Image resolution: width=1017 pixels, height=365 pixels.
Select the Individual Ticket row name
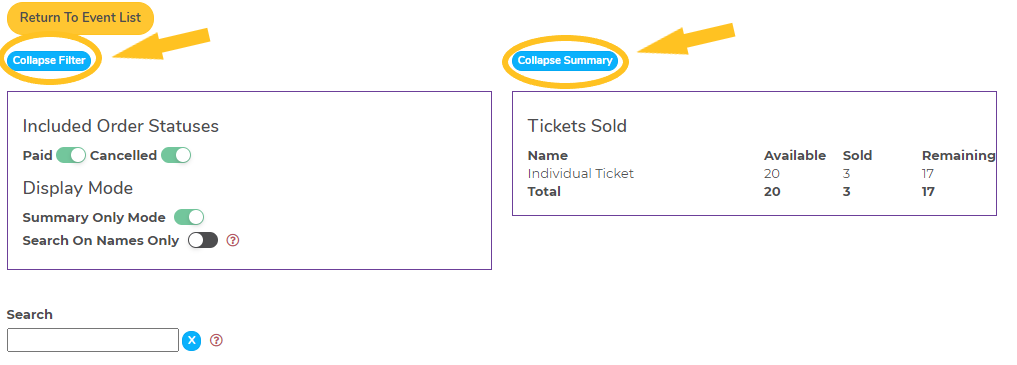pos(580,174)
